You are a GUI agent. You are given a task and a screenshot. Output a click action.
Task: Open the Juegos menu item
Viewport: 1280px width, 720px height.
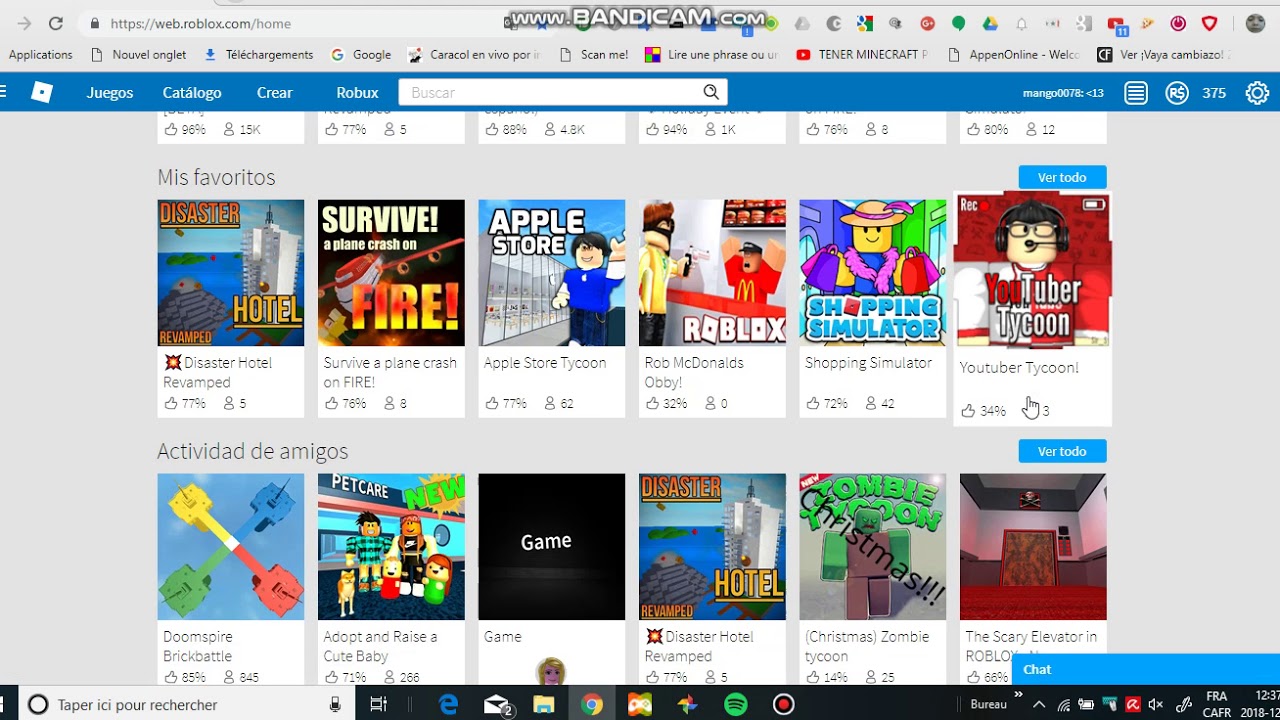coord(110,92)
